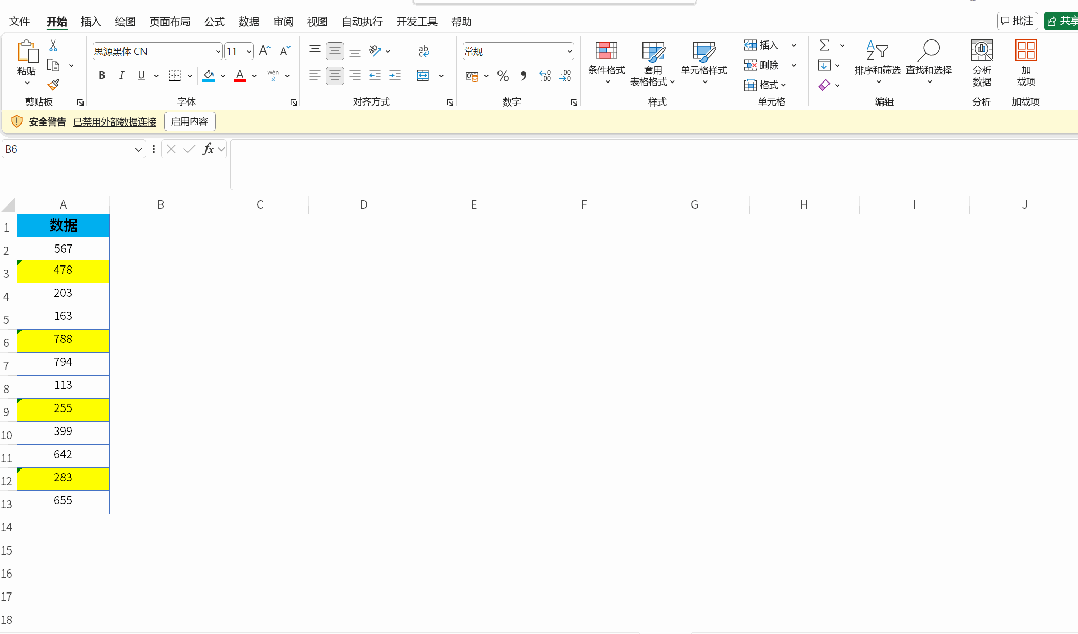Apply accounting number format
1078x634 pixels.
pos(472,76)
